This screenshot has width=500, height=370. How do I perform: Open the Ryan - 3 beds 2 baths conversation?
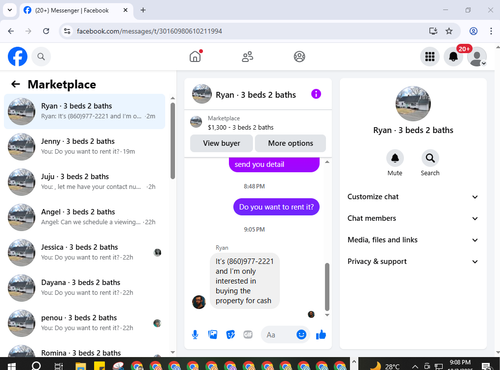[x=85, y=111]
